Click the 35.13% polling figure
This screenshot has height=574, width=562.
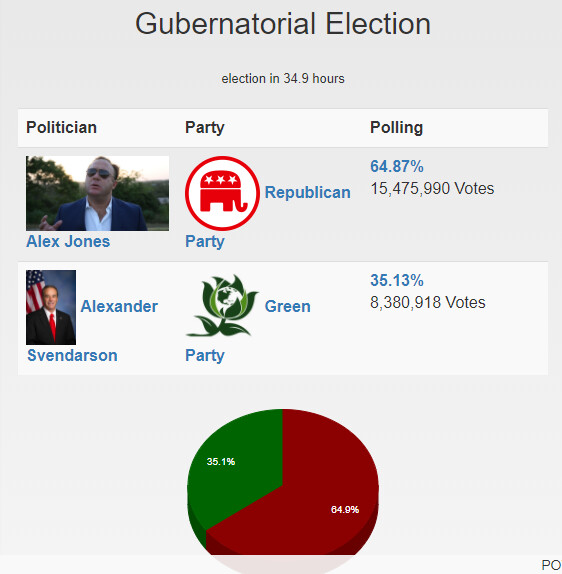[x=397, y=280]
